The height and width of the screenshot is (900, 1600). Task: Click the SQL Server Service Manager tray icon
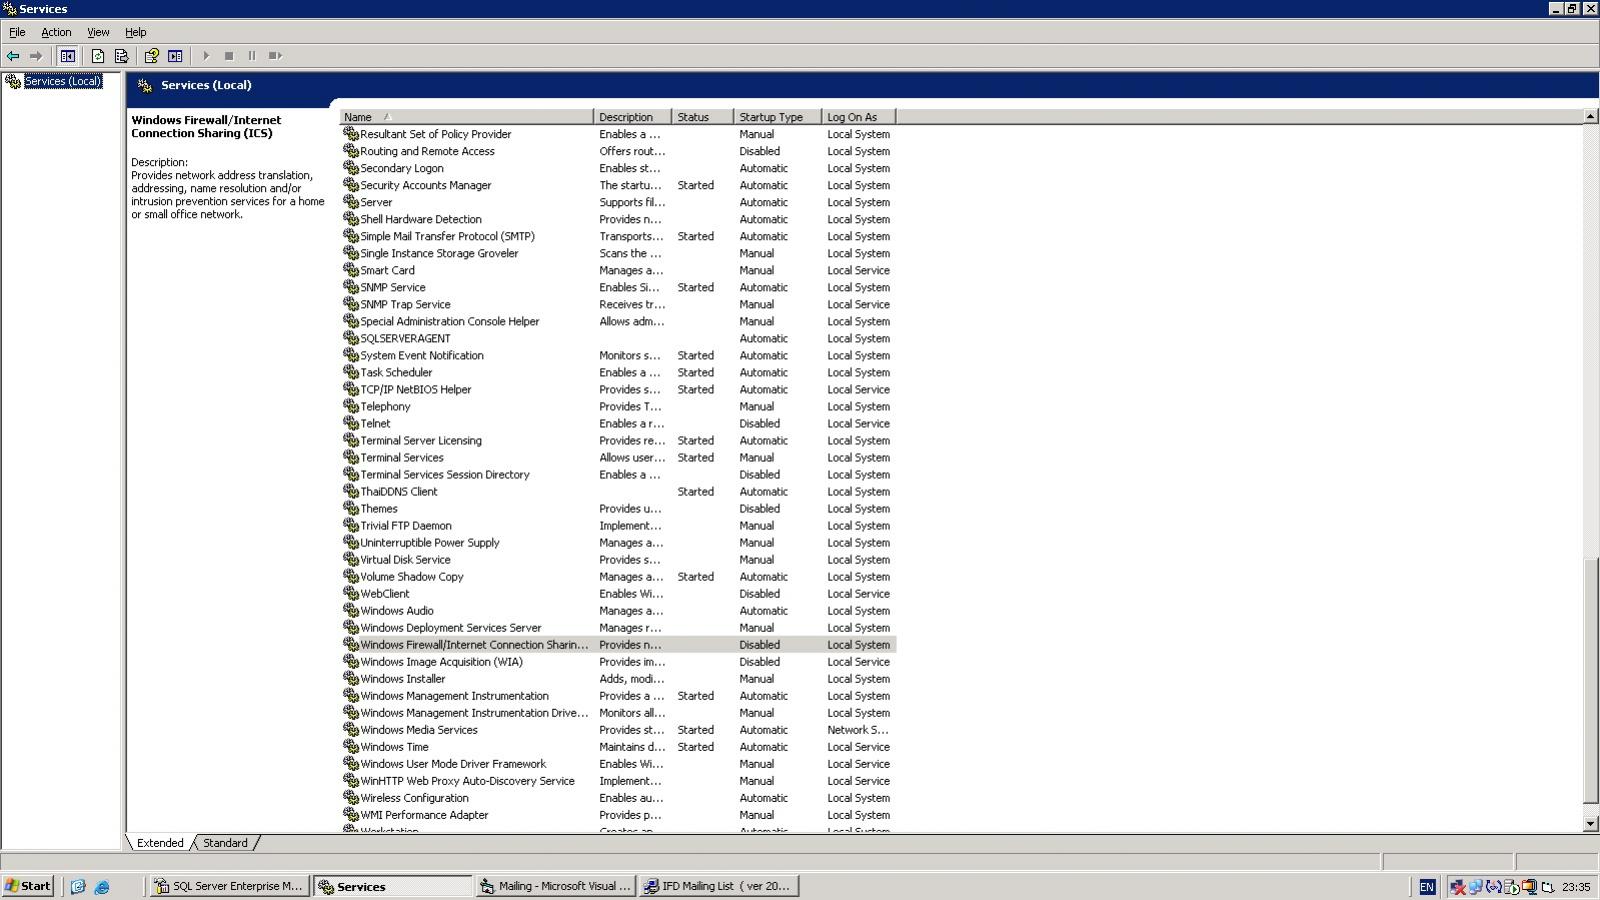point(1512,887)
